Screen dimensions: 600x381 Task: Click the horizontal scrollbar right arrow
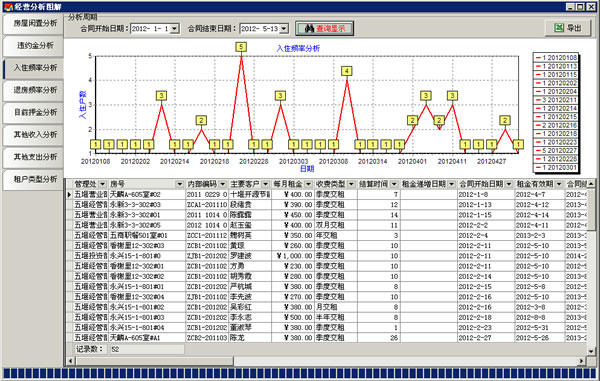(x=581, y=361)
